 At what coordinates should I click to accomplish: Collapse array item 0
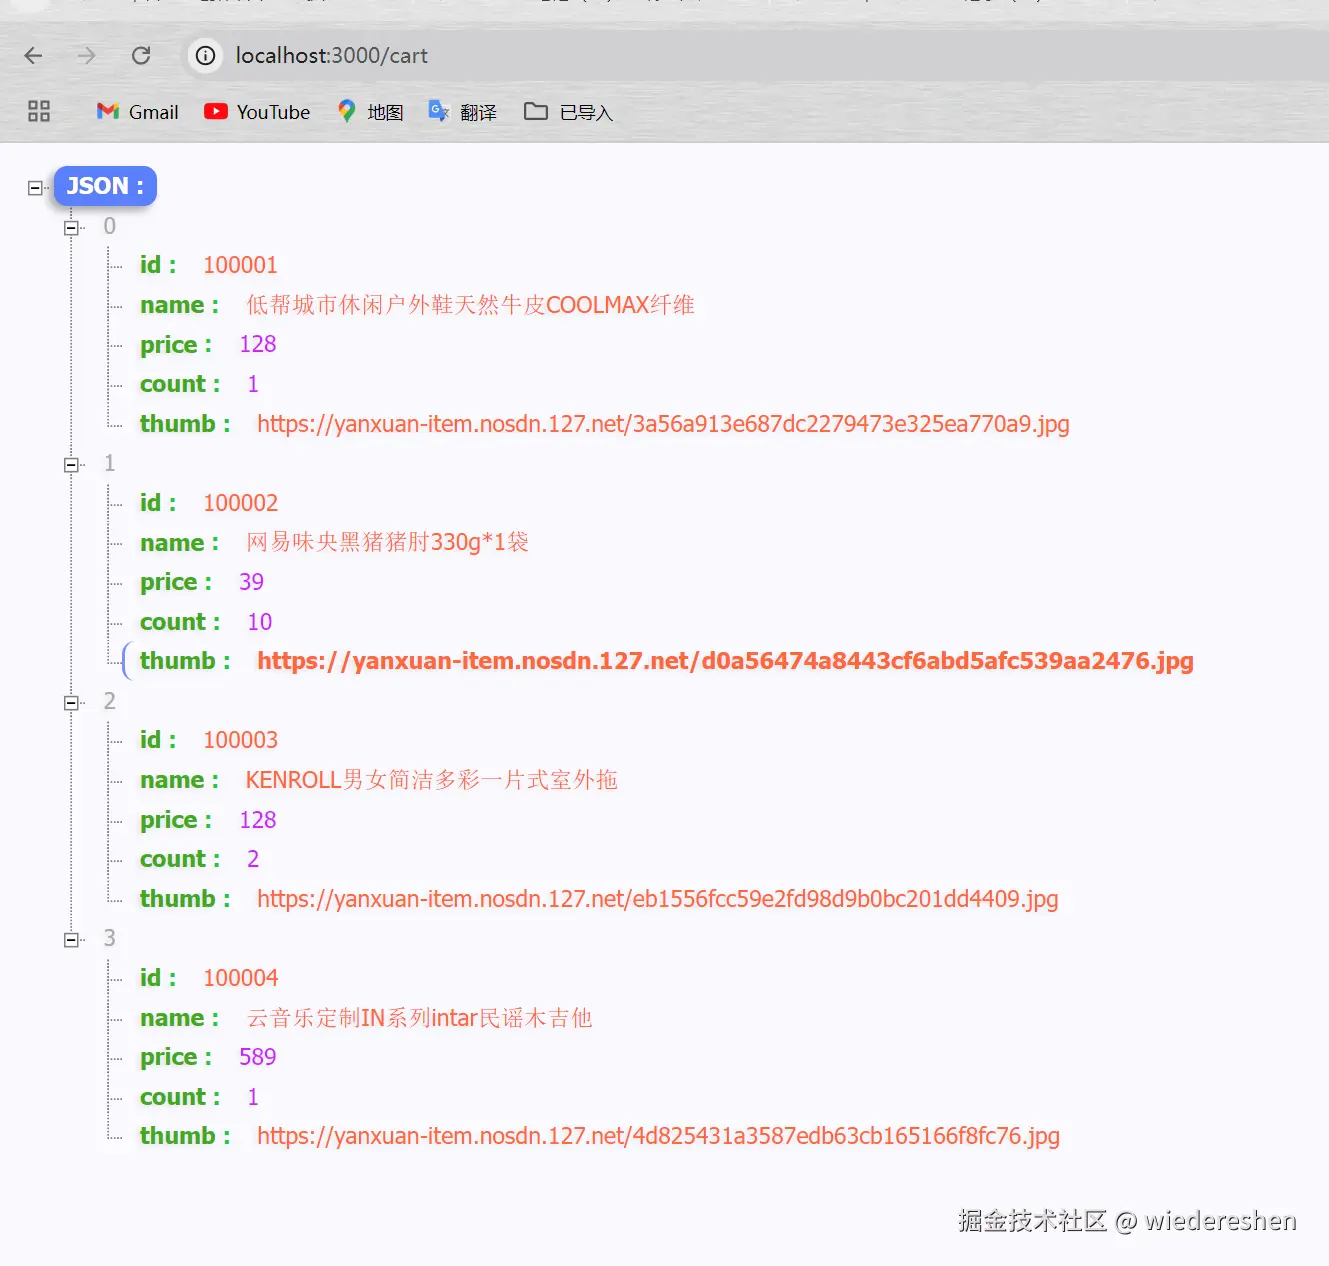(71, 228)
